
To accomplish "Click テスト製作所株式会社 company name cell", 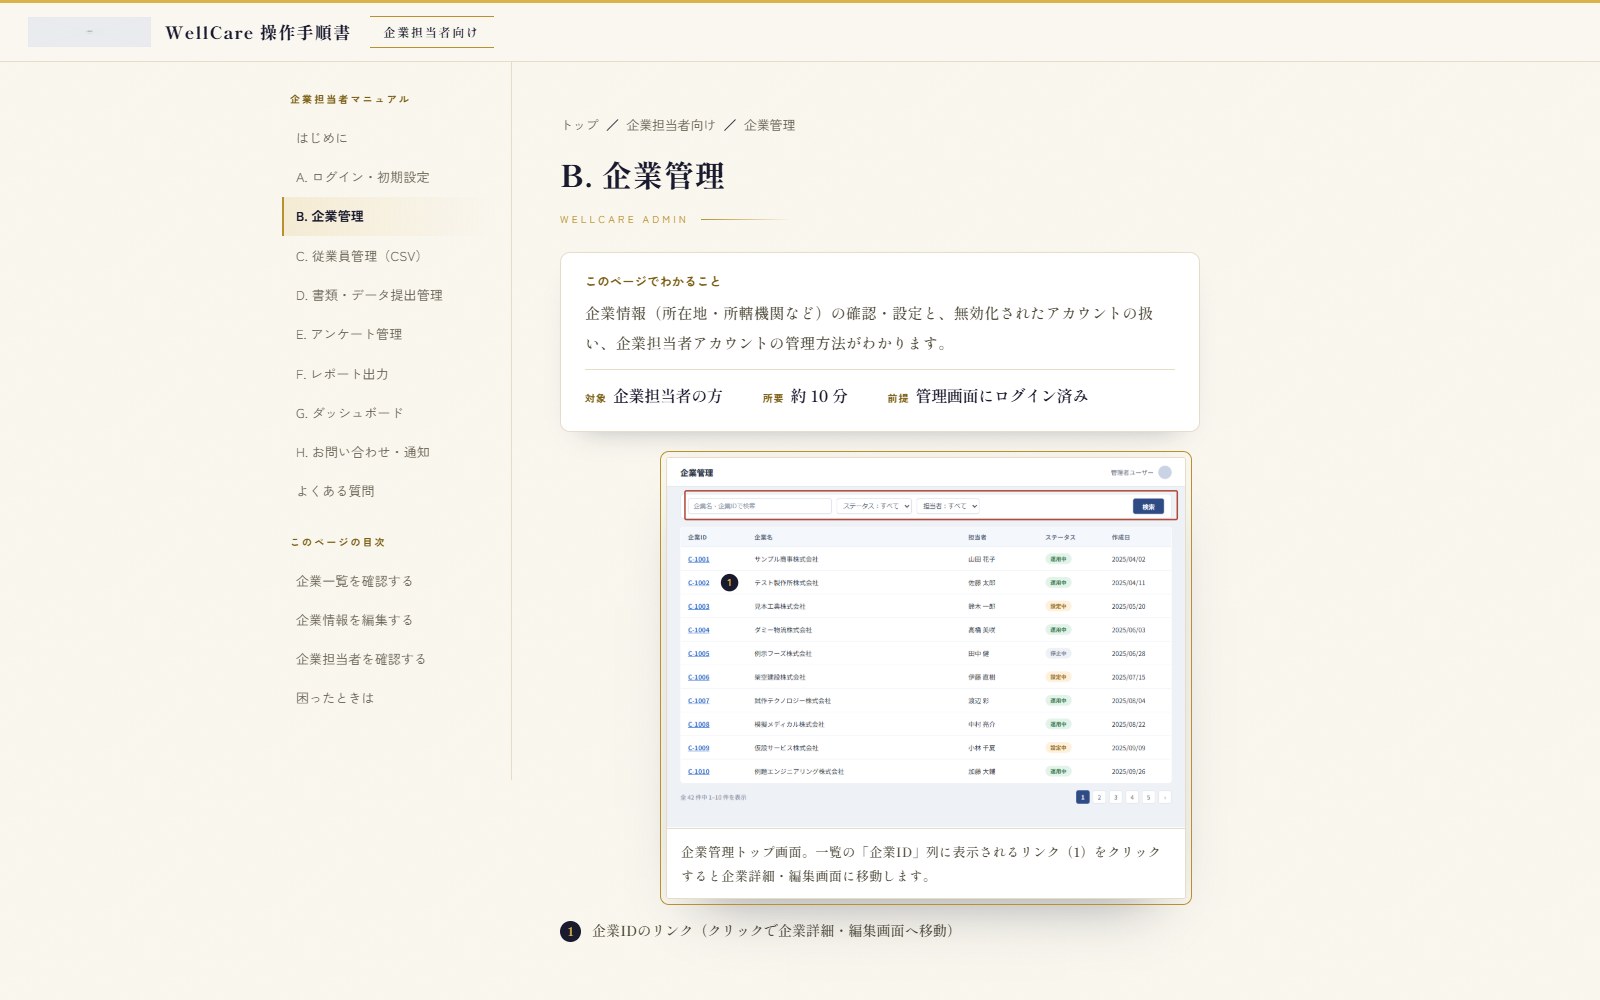I will point(786,583).
